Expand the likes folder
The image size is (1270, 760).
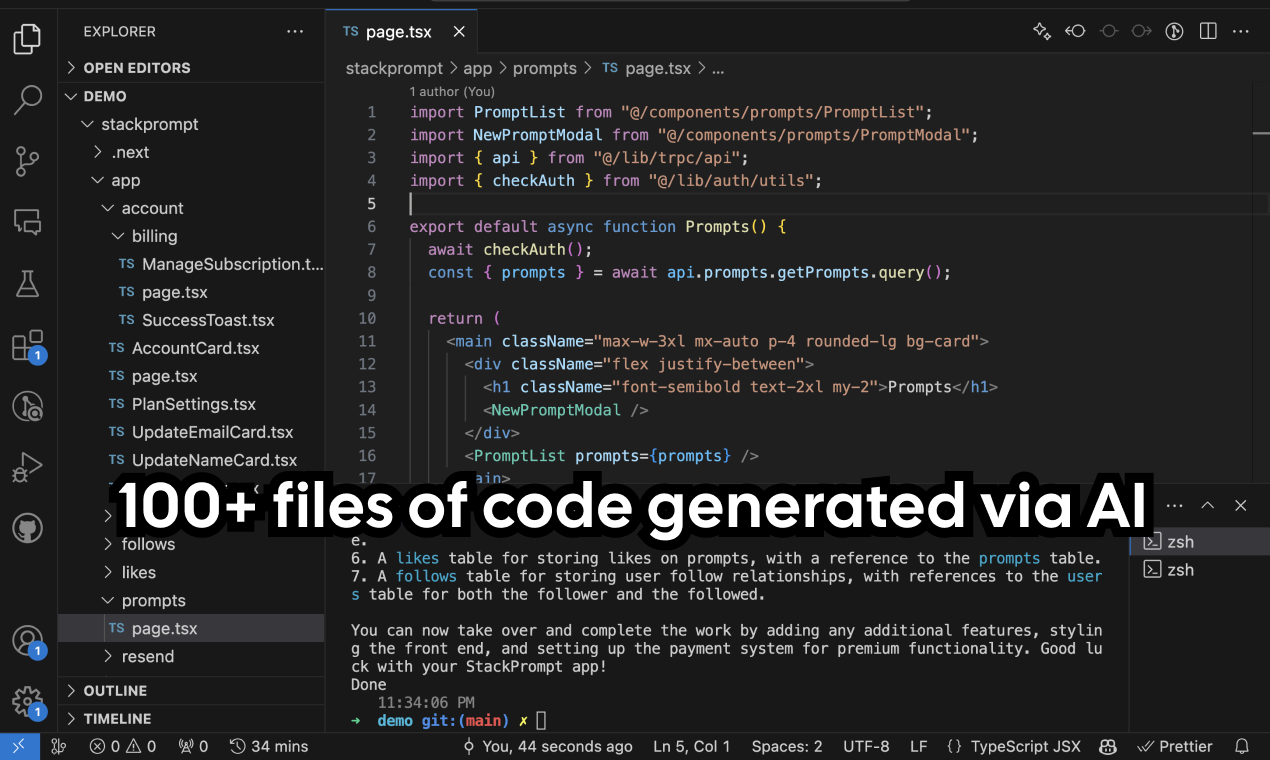(x=191, y=572)
